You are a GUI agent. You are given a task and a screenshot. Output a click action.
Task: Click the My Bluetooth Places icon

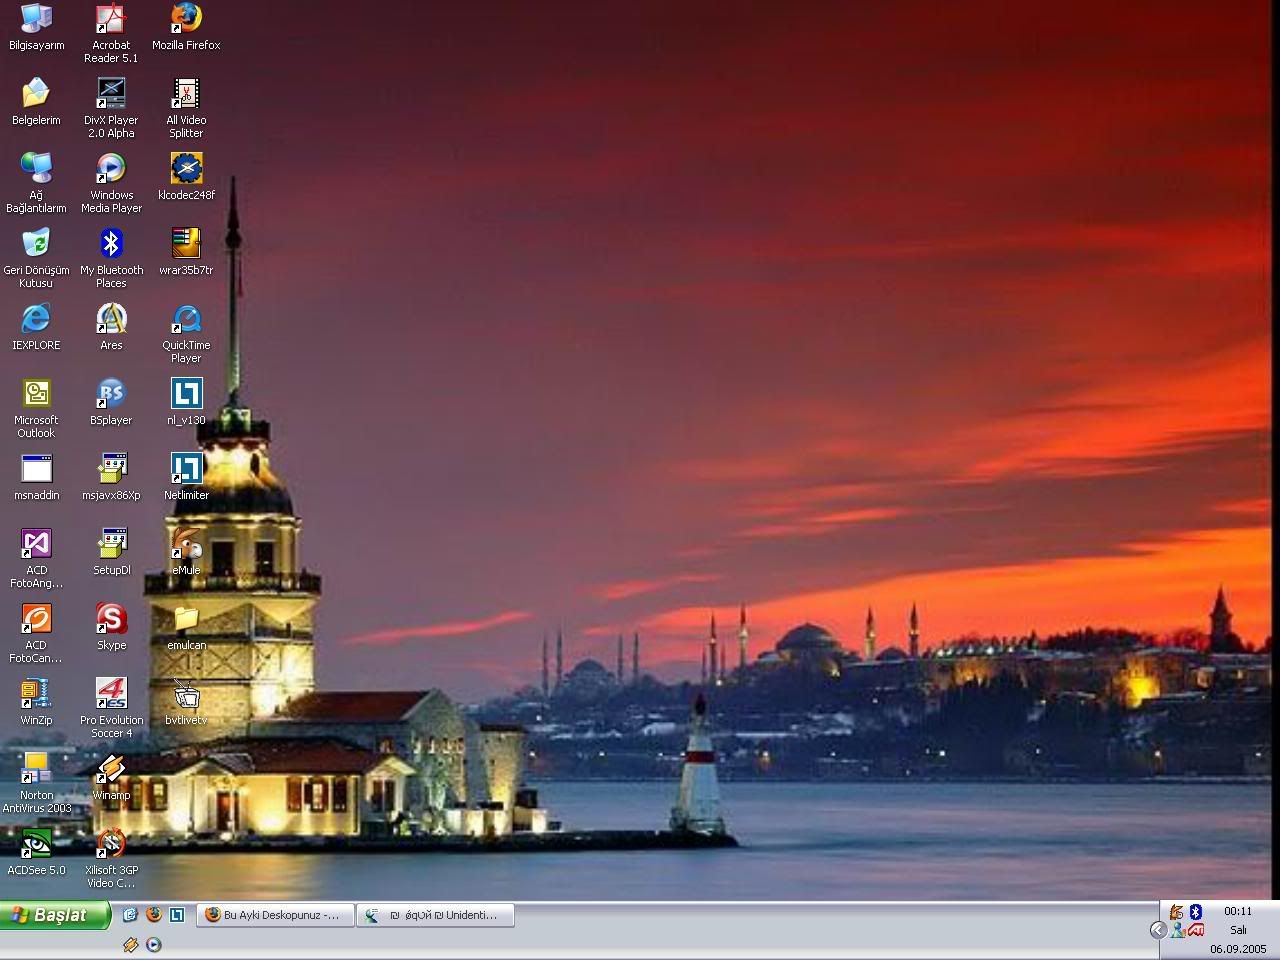tap(111, 245)
